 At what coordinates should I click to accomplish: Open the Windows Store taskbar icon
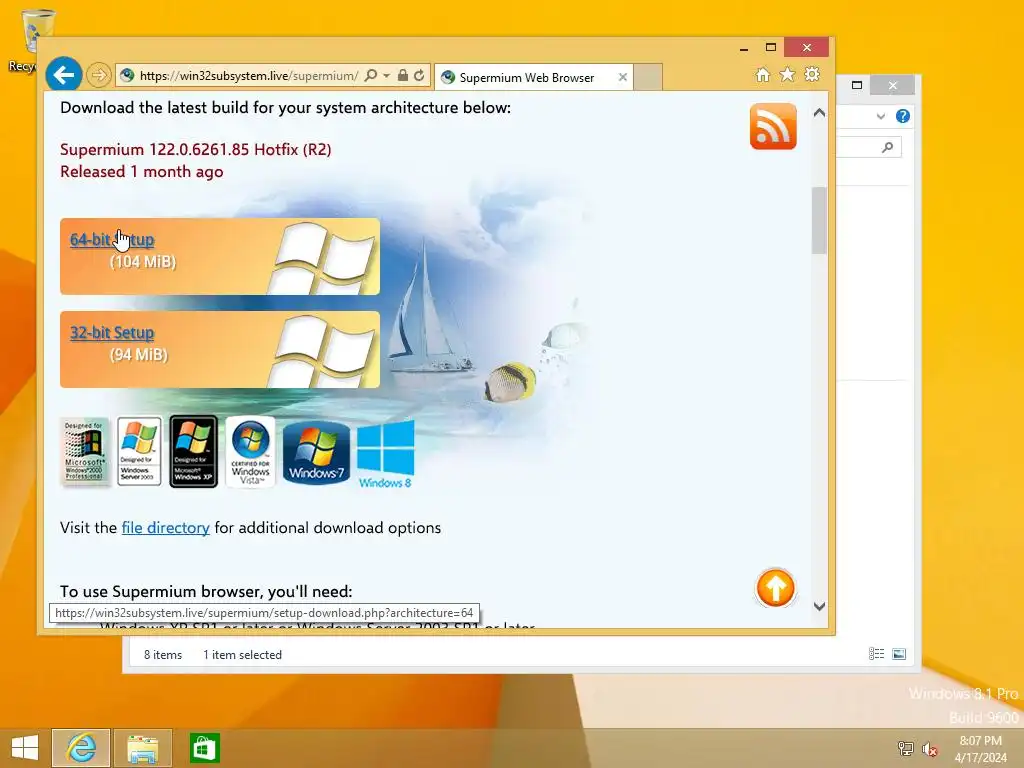[204, 748]
